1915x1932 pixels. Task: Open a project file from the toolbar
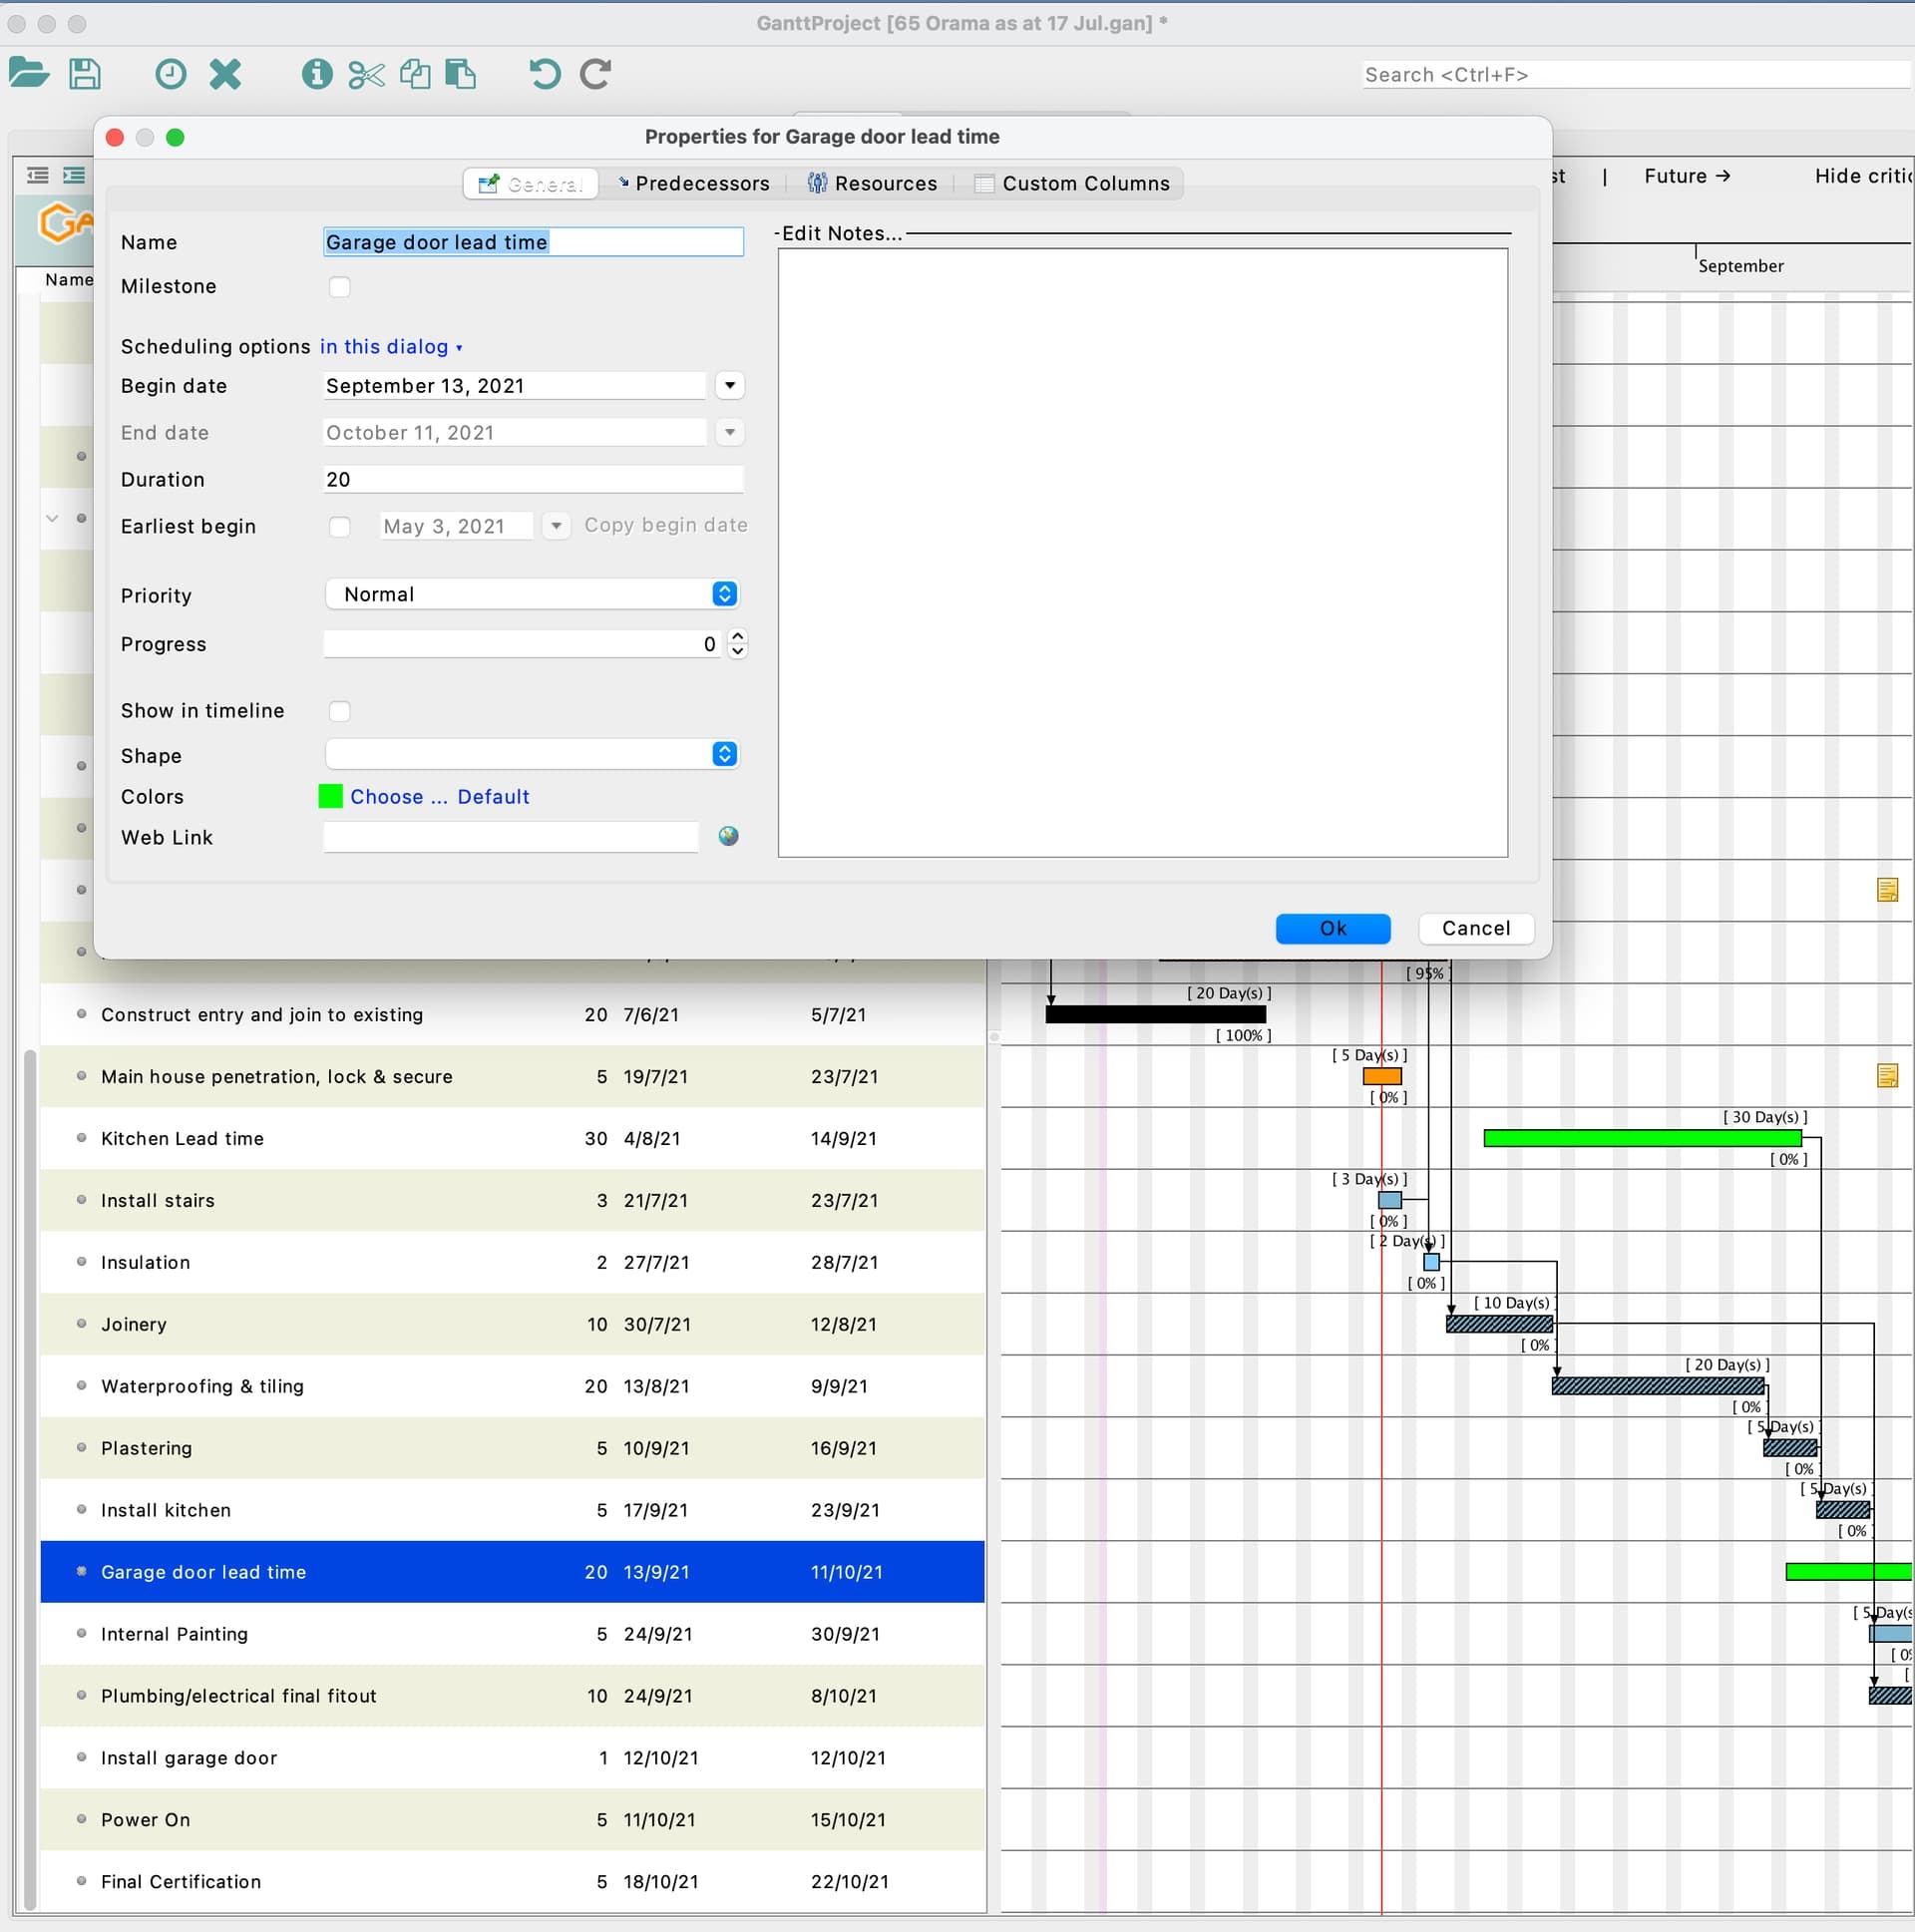[x=28, y=73]
